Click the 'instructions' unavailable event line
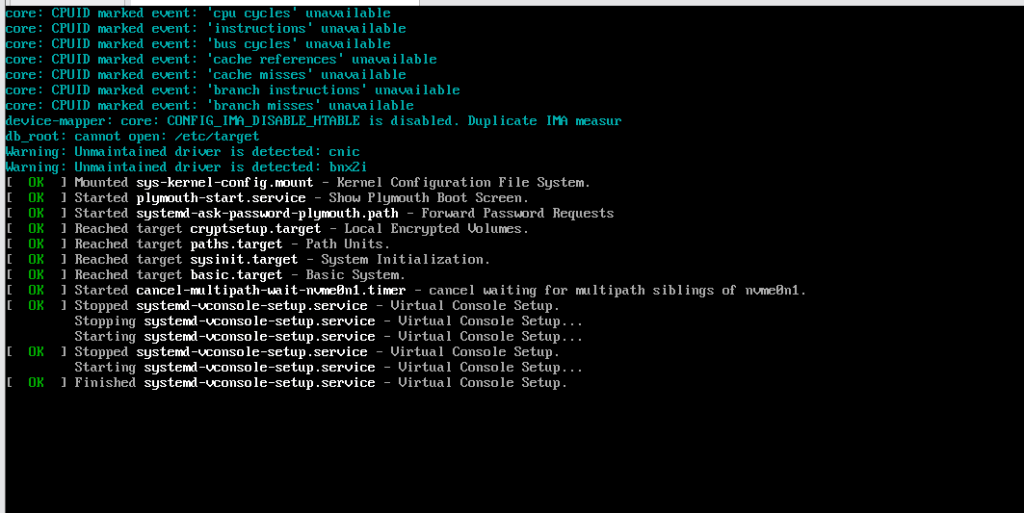The width and height of the screenshot is (1024, 513). point(205,28)
